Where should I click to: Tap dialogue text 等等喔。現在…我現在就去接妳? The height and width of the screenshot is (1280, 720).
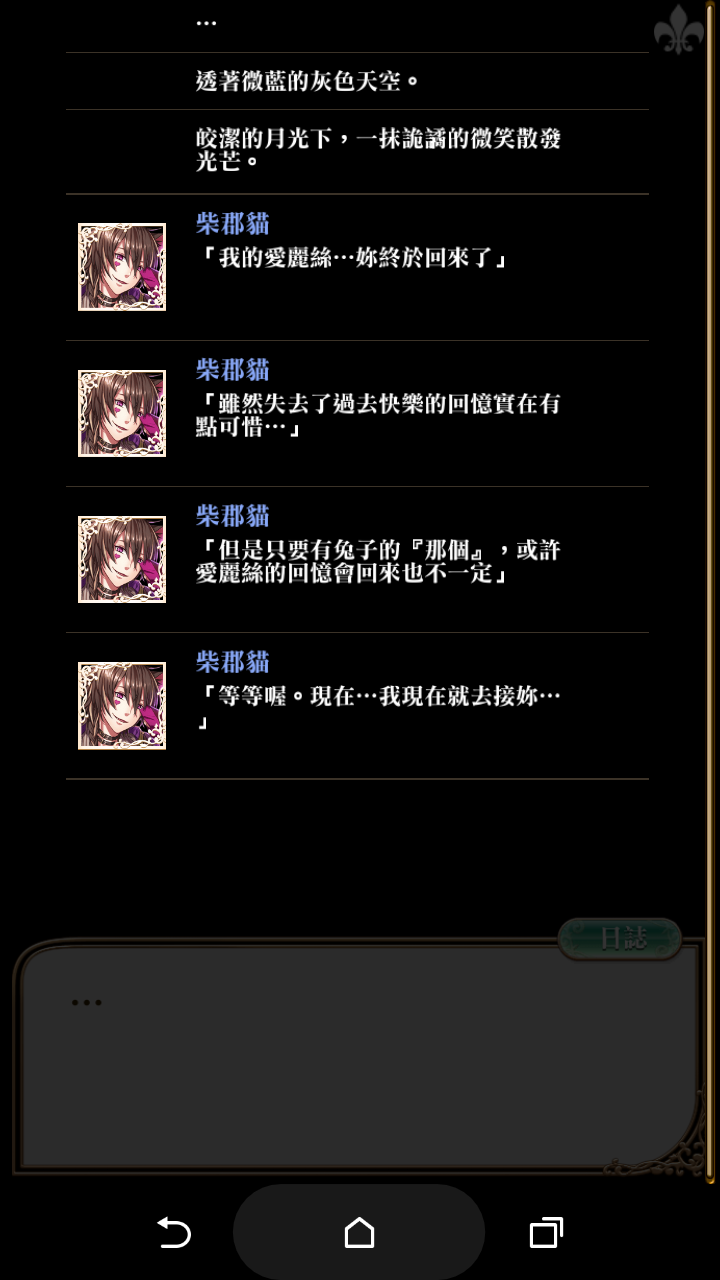pos(379,708)
